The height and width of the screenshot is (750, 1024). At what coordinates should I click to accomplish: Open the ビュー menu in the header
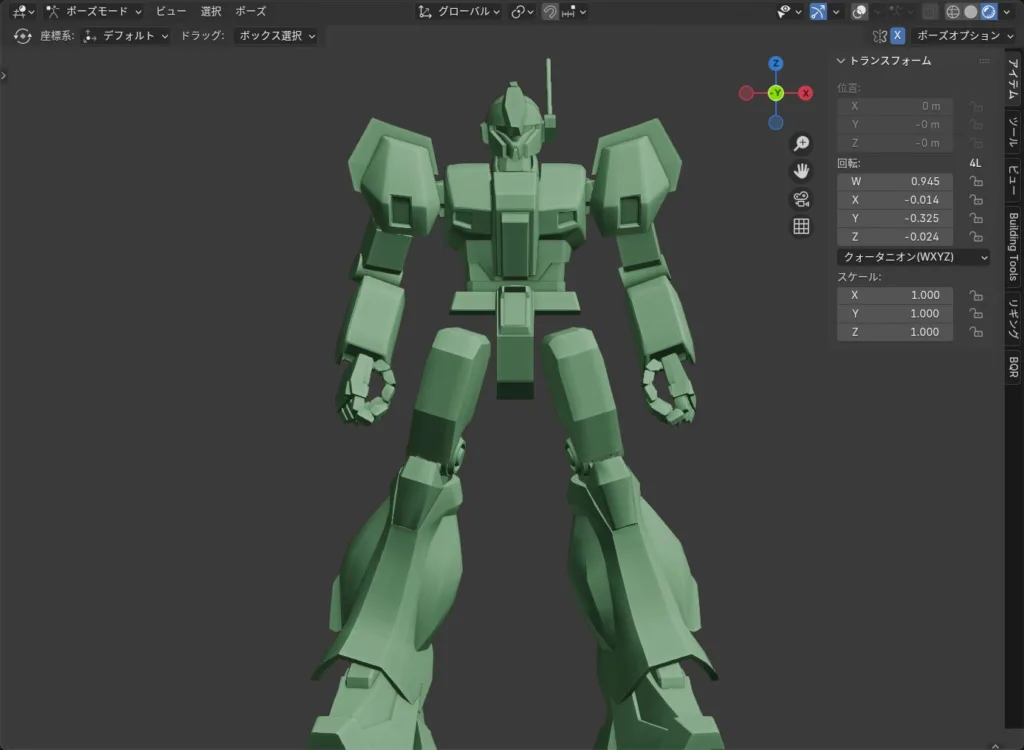point(170,12)
